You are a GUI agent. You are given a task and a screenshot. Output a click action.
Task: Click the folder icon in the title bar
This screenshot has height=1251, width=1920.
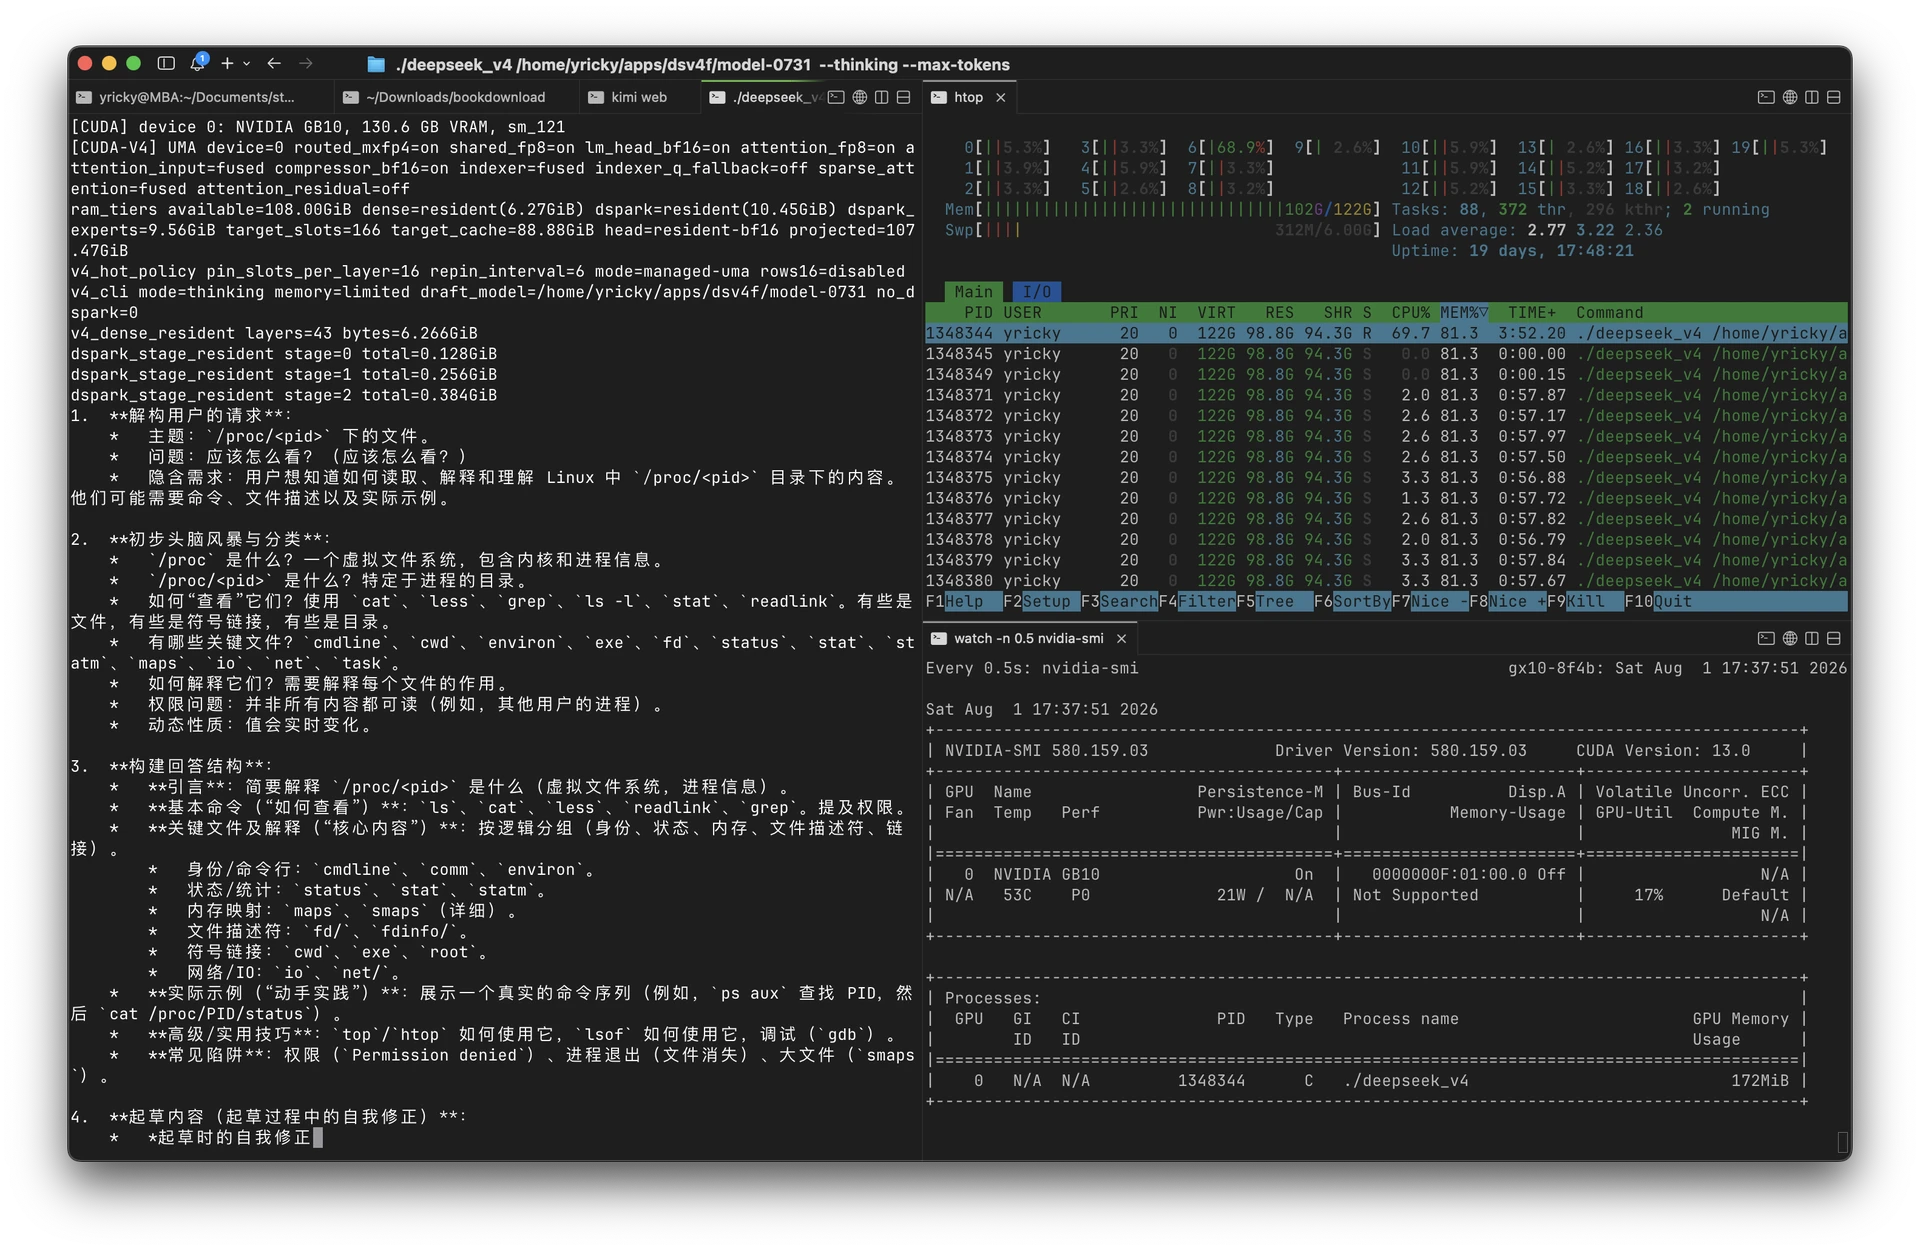pyautogui.click(x=376, y=64)
